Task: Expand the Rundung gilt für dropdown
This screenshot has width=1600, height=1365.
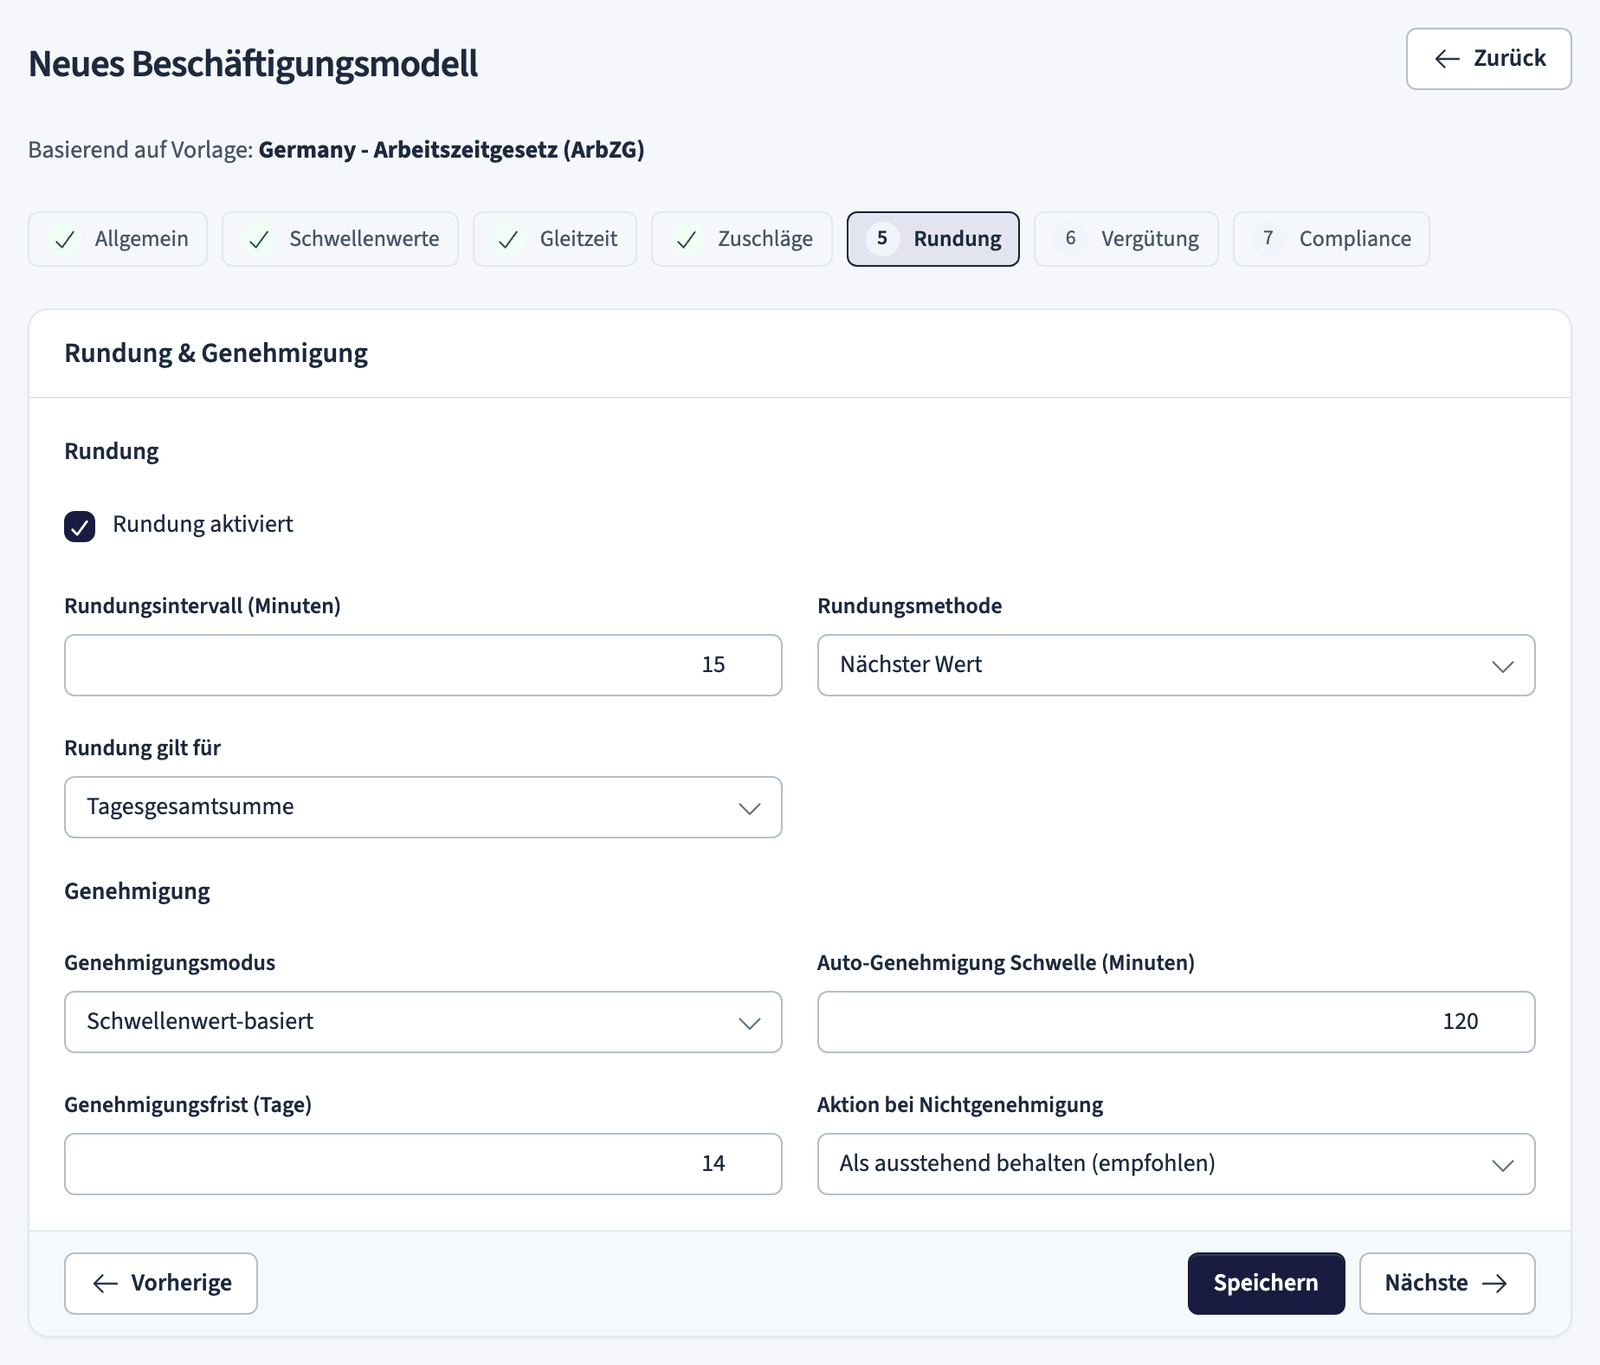Action: (x=423, y=807)
